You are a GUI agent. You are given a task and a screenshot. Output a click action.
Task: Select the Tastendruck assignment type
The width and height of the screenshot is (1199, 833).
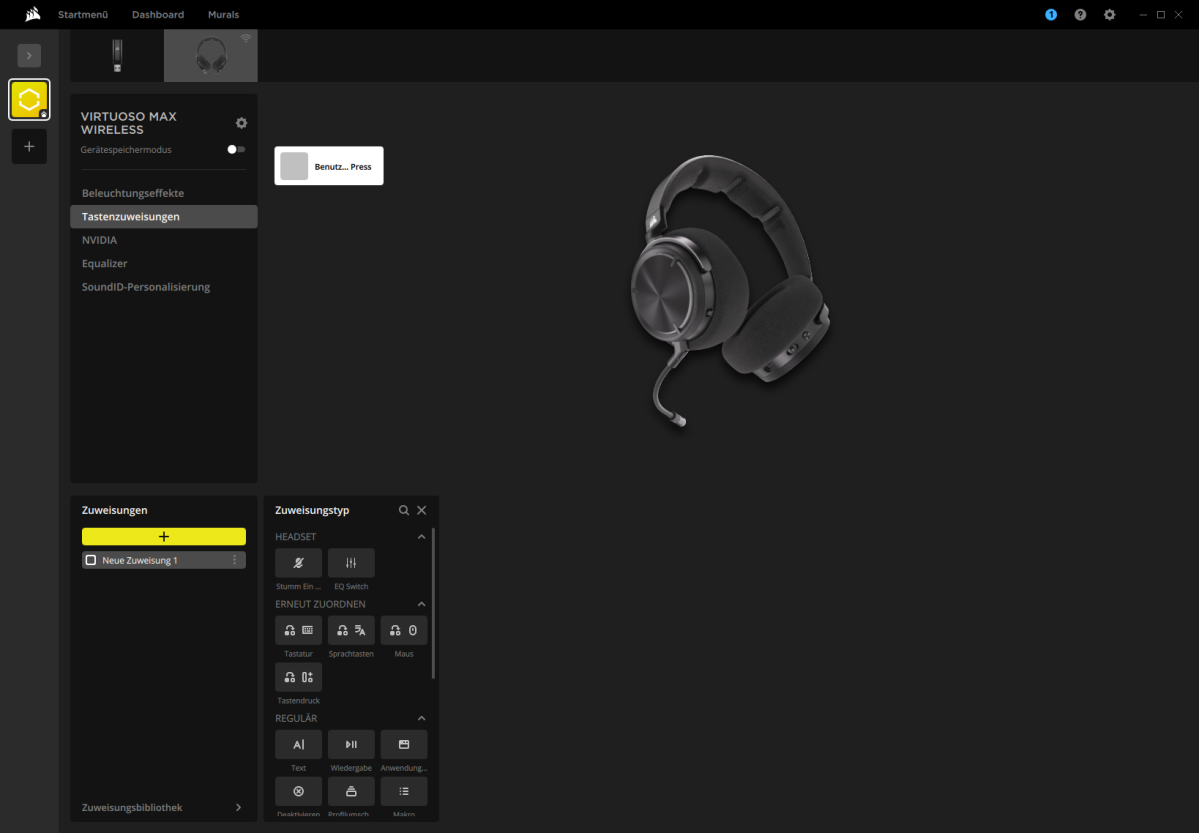tap(298, 677)
